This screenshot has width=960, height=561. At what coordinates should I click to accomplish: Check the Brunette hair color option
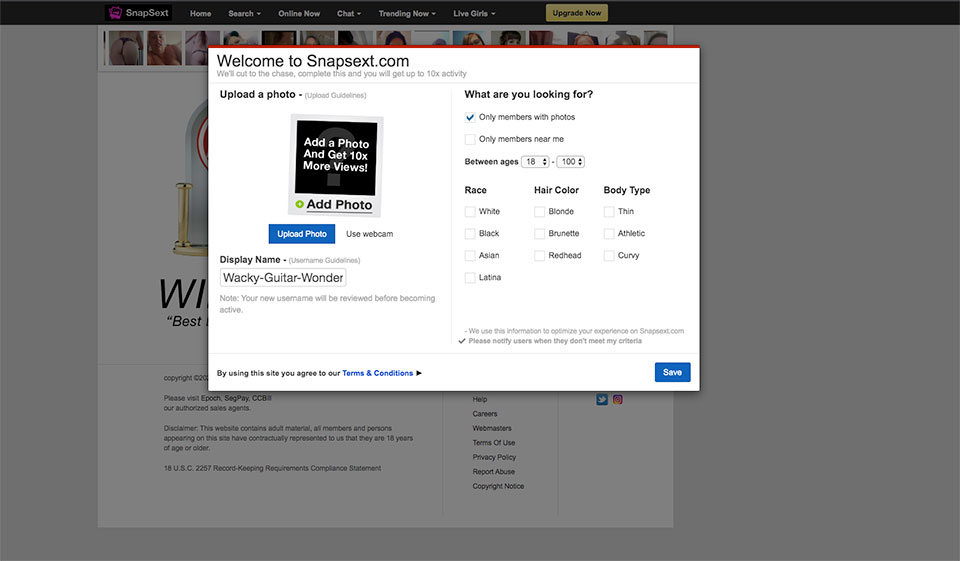click(540, 234)
